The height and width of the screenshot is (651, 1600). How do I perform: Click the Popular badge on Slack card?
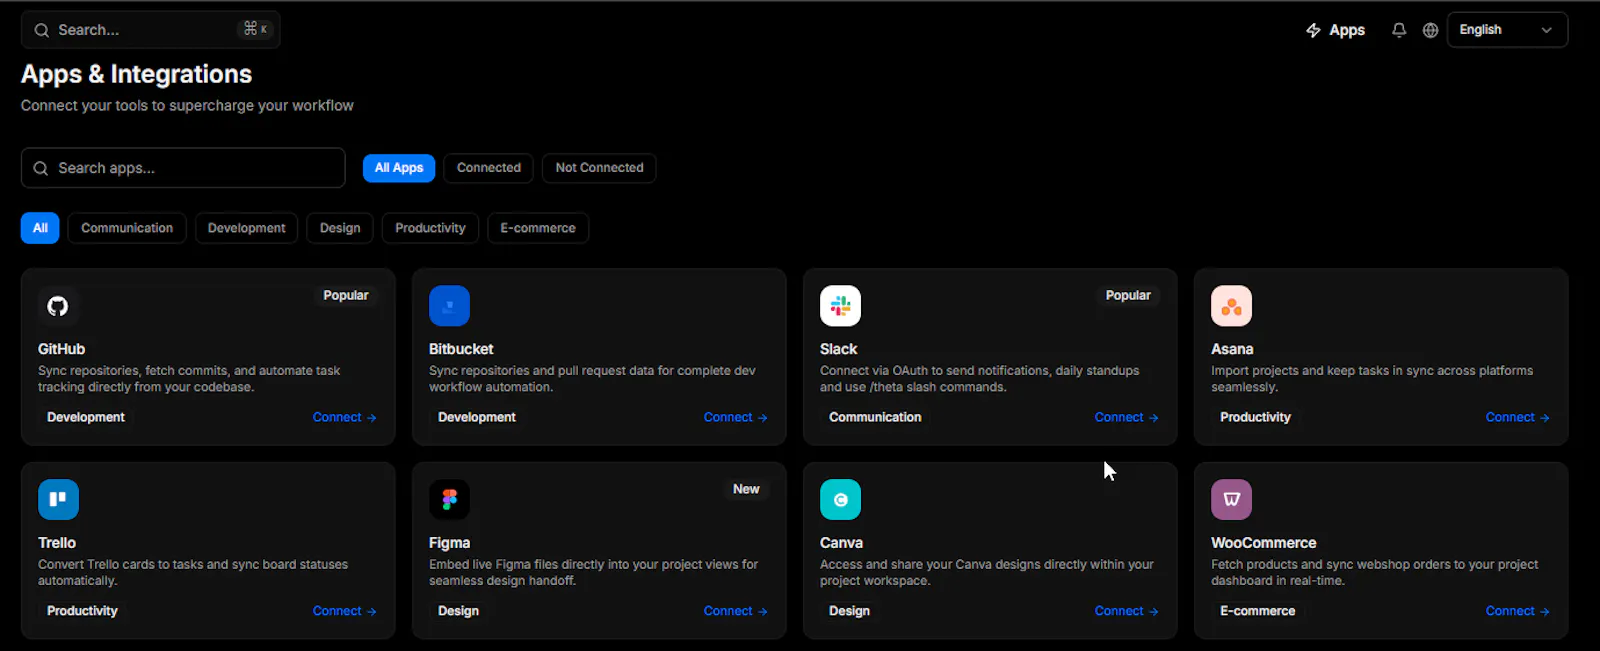pos(1128,295)
